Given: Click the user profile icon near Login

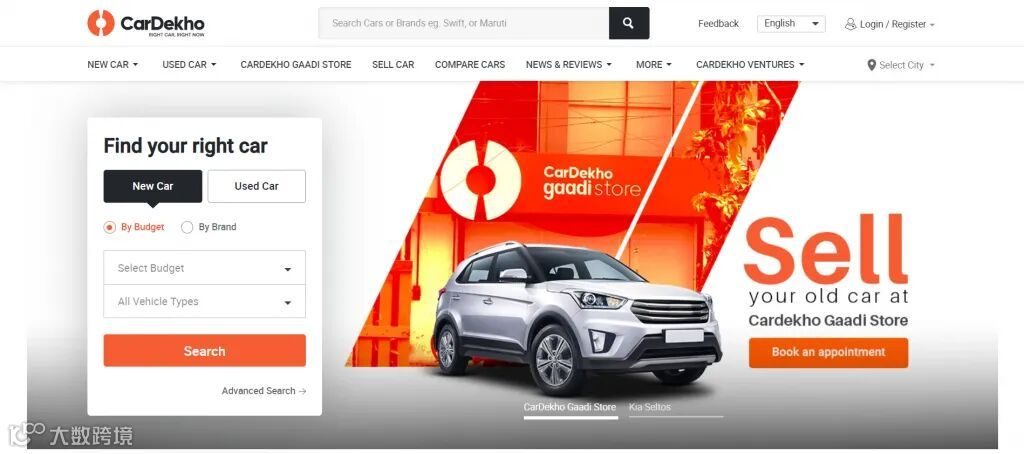Looking at the screenshot, I should coord(850,24).
